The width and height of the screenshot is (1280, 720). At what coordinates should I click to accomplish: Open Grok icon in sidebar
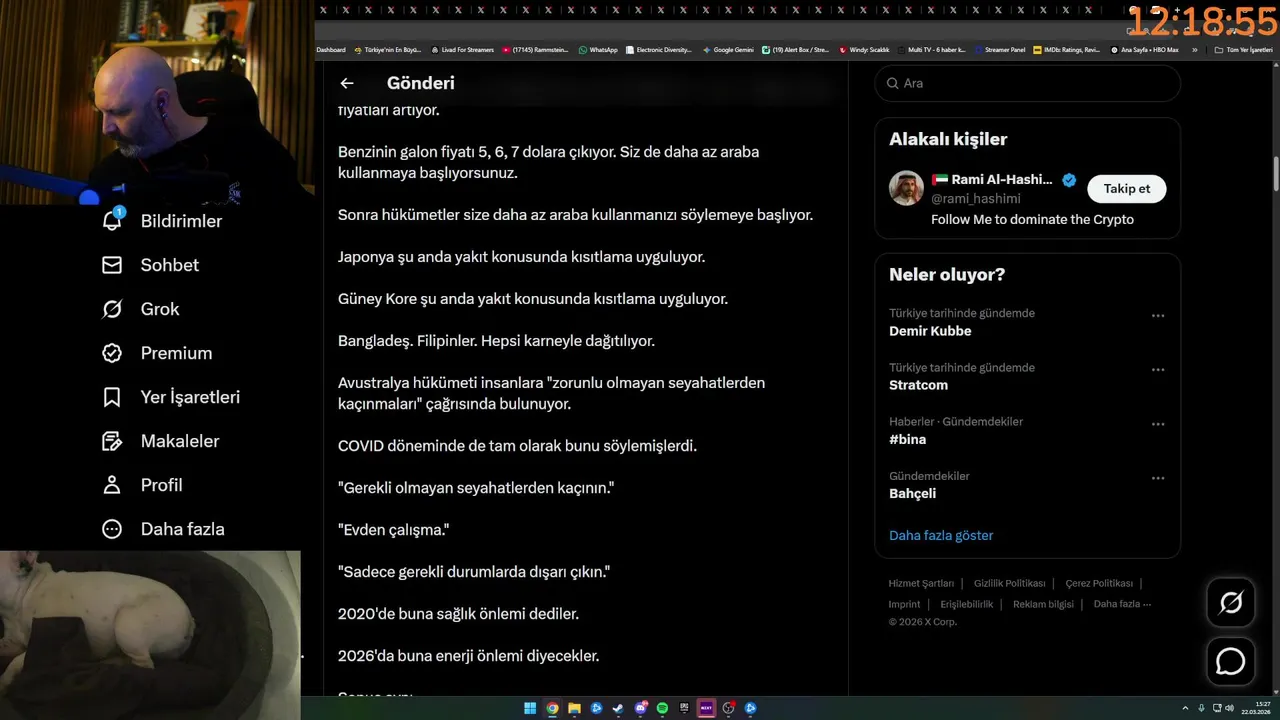pyautogui.click(x=112, y=309)
